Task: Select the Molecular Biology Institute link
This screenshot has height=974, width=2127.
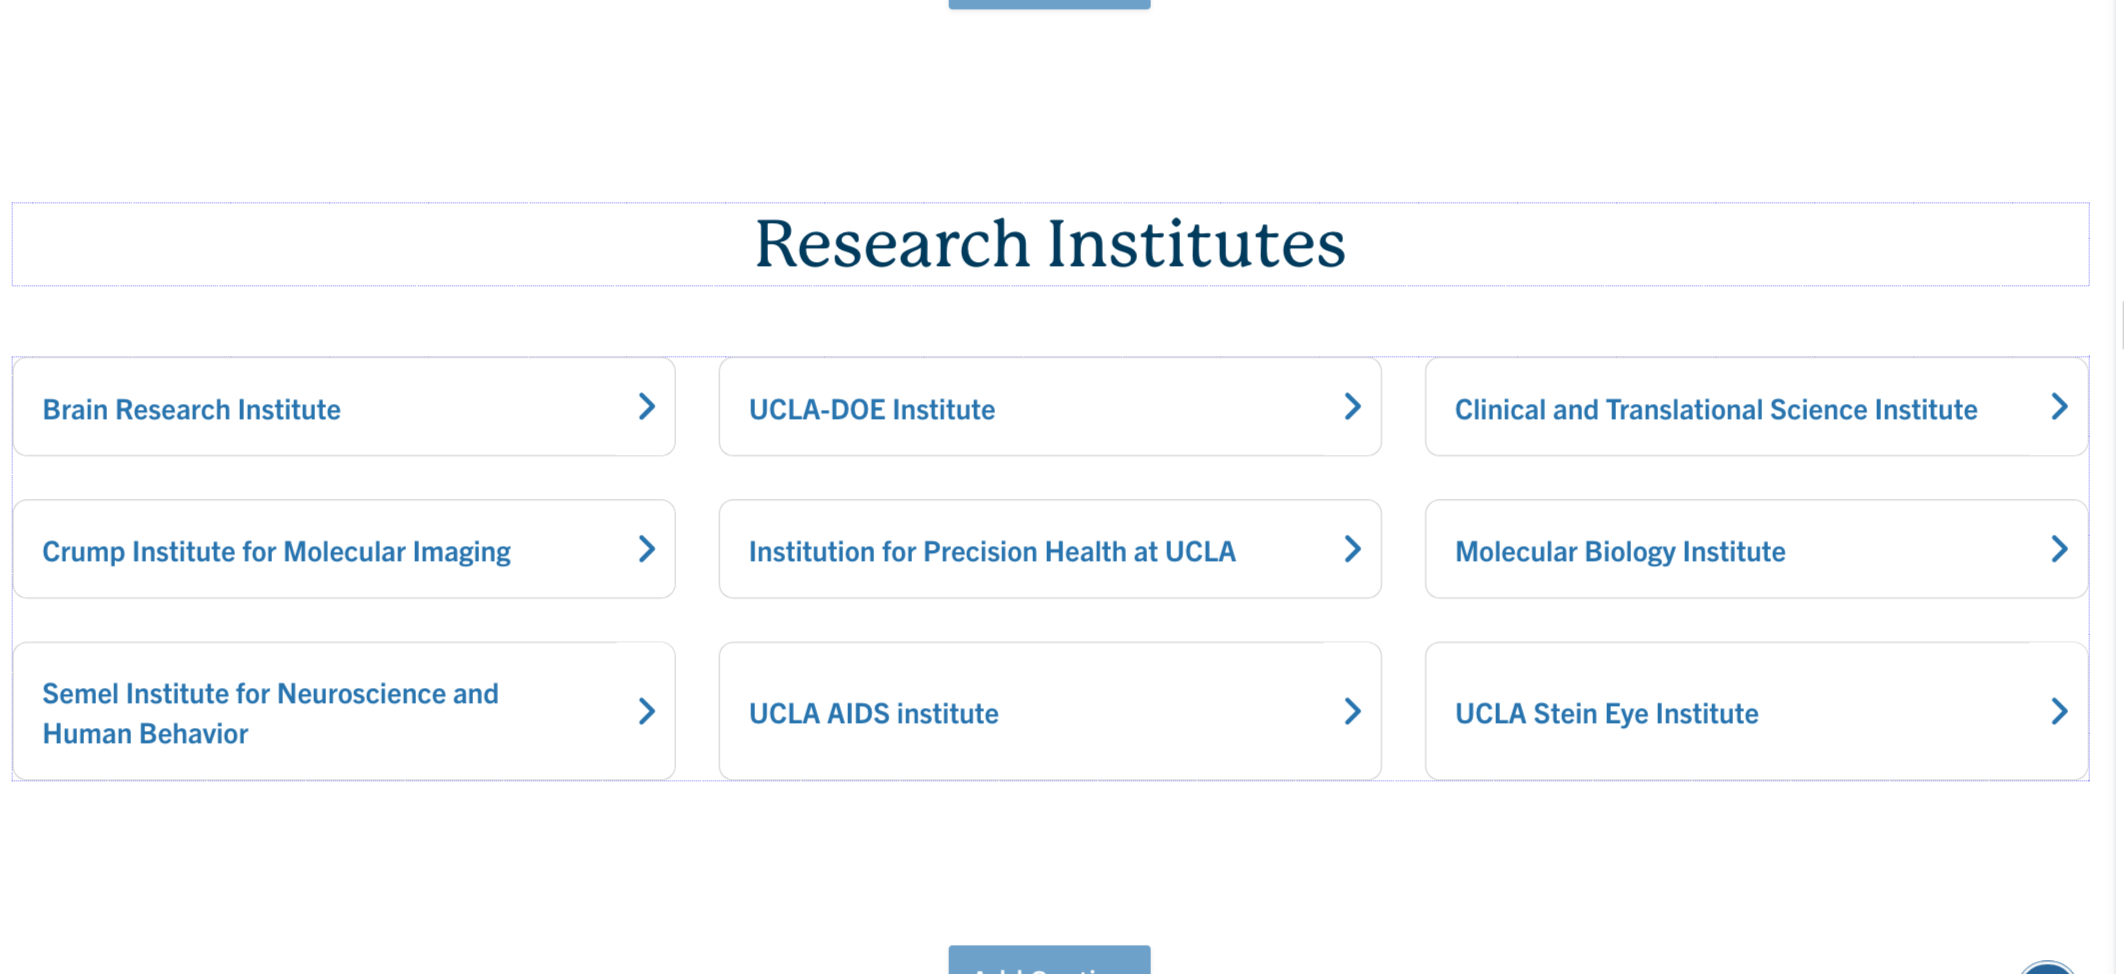Action: 1620,551
